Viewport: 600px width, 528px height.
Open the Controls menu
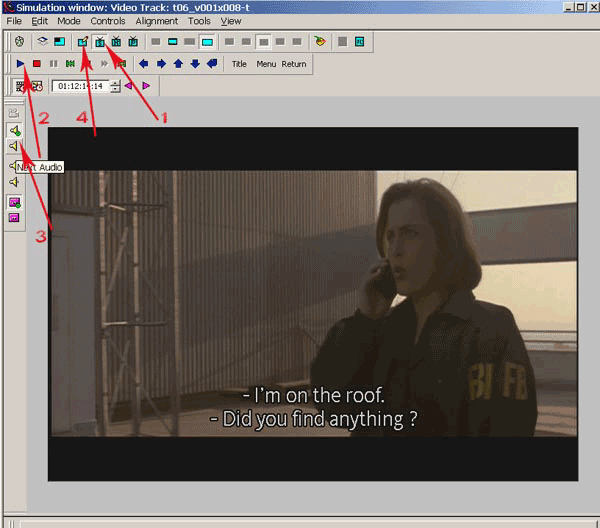(108, 21)
